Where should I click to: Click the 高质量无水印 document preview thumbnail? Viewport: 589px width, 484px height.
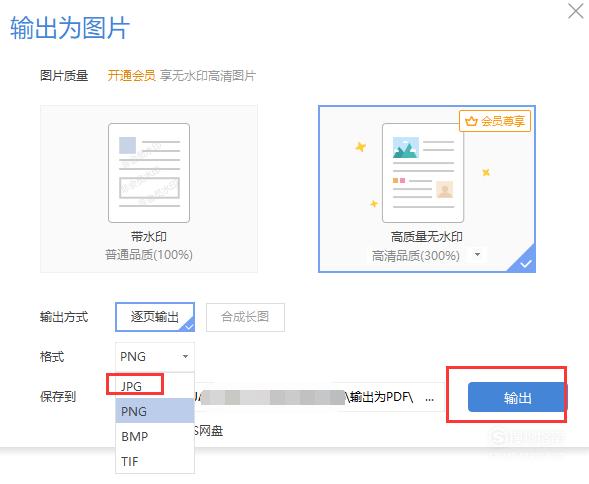click(423, 172)
